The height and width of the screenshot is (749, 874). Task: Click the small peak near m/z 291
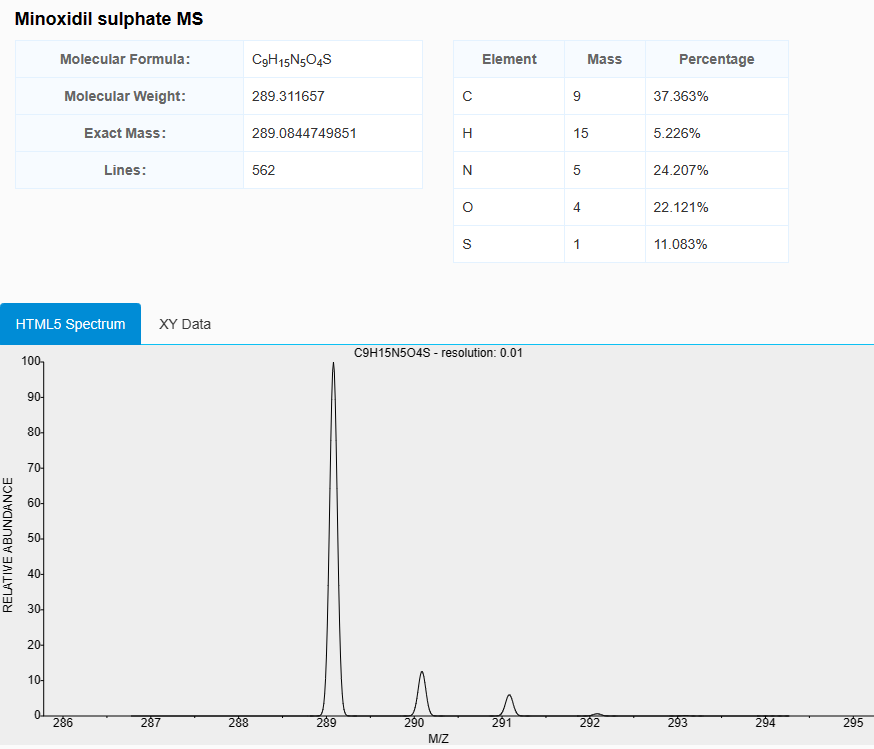[509, 704]
